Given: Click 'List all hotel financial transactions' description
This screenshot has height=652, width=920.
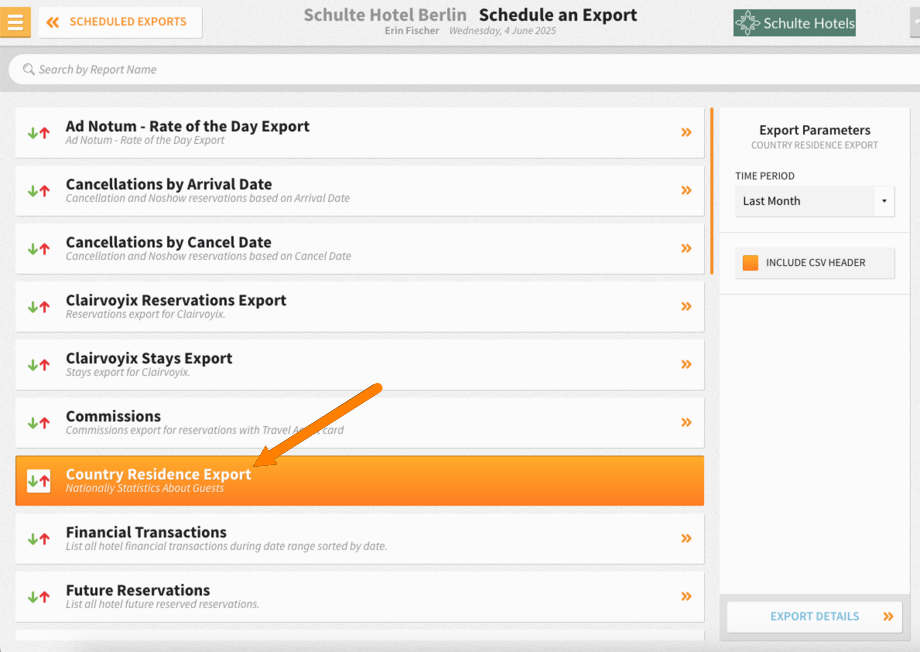Looking at the screenshot, I should point(226,546).
